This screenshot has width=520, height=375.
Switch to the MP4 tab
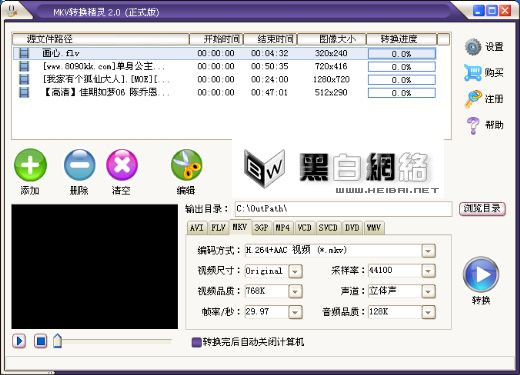283,228
